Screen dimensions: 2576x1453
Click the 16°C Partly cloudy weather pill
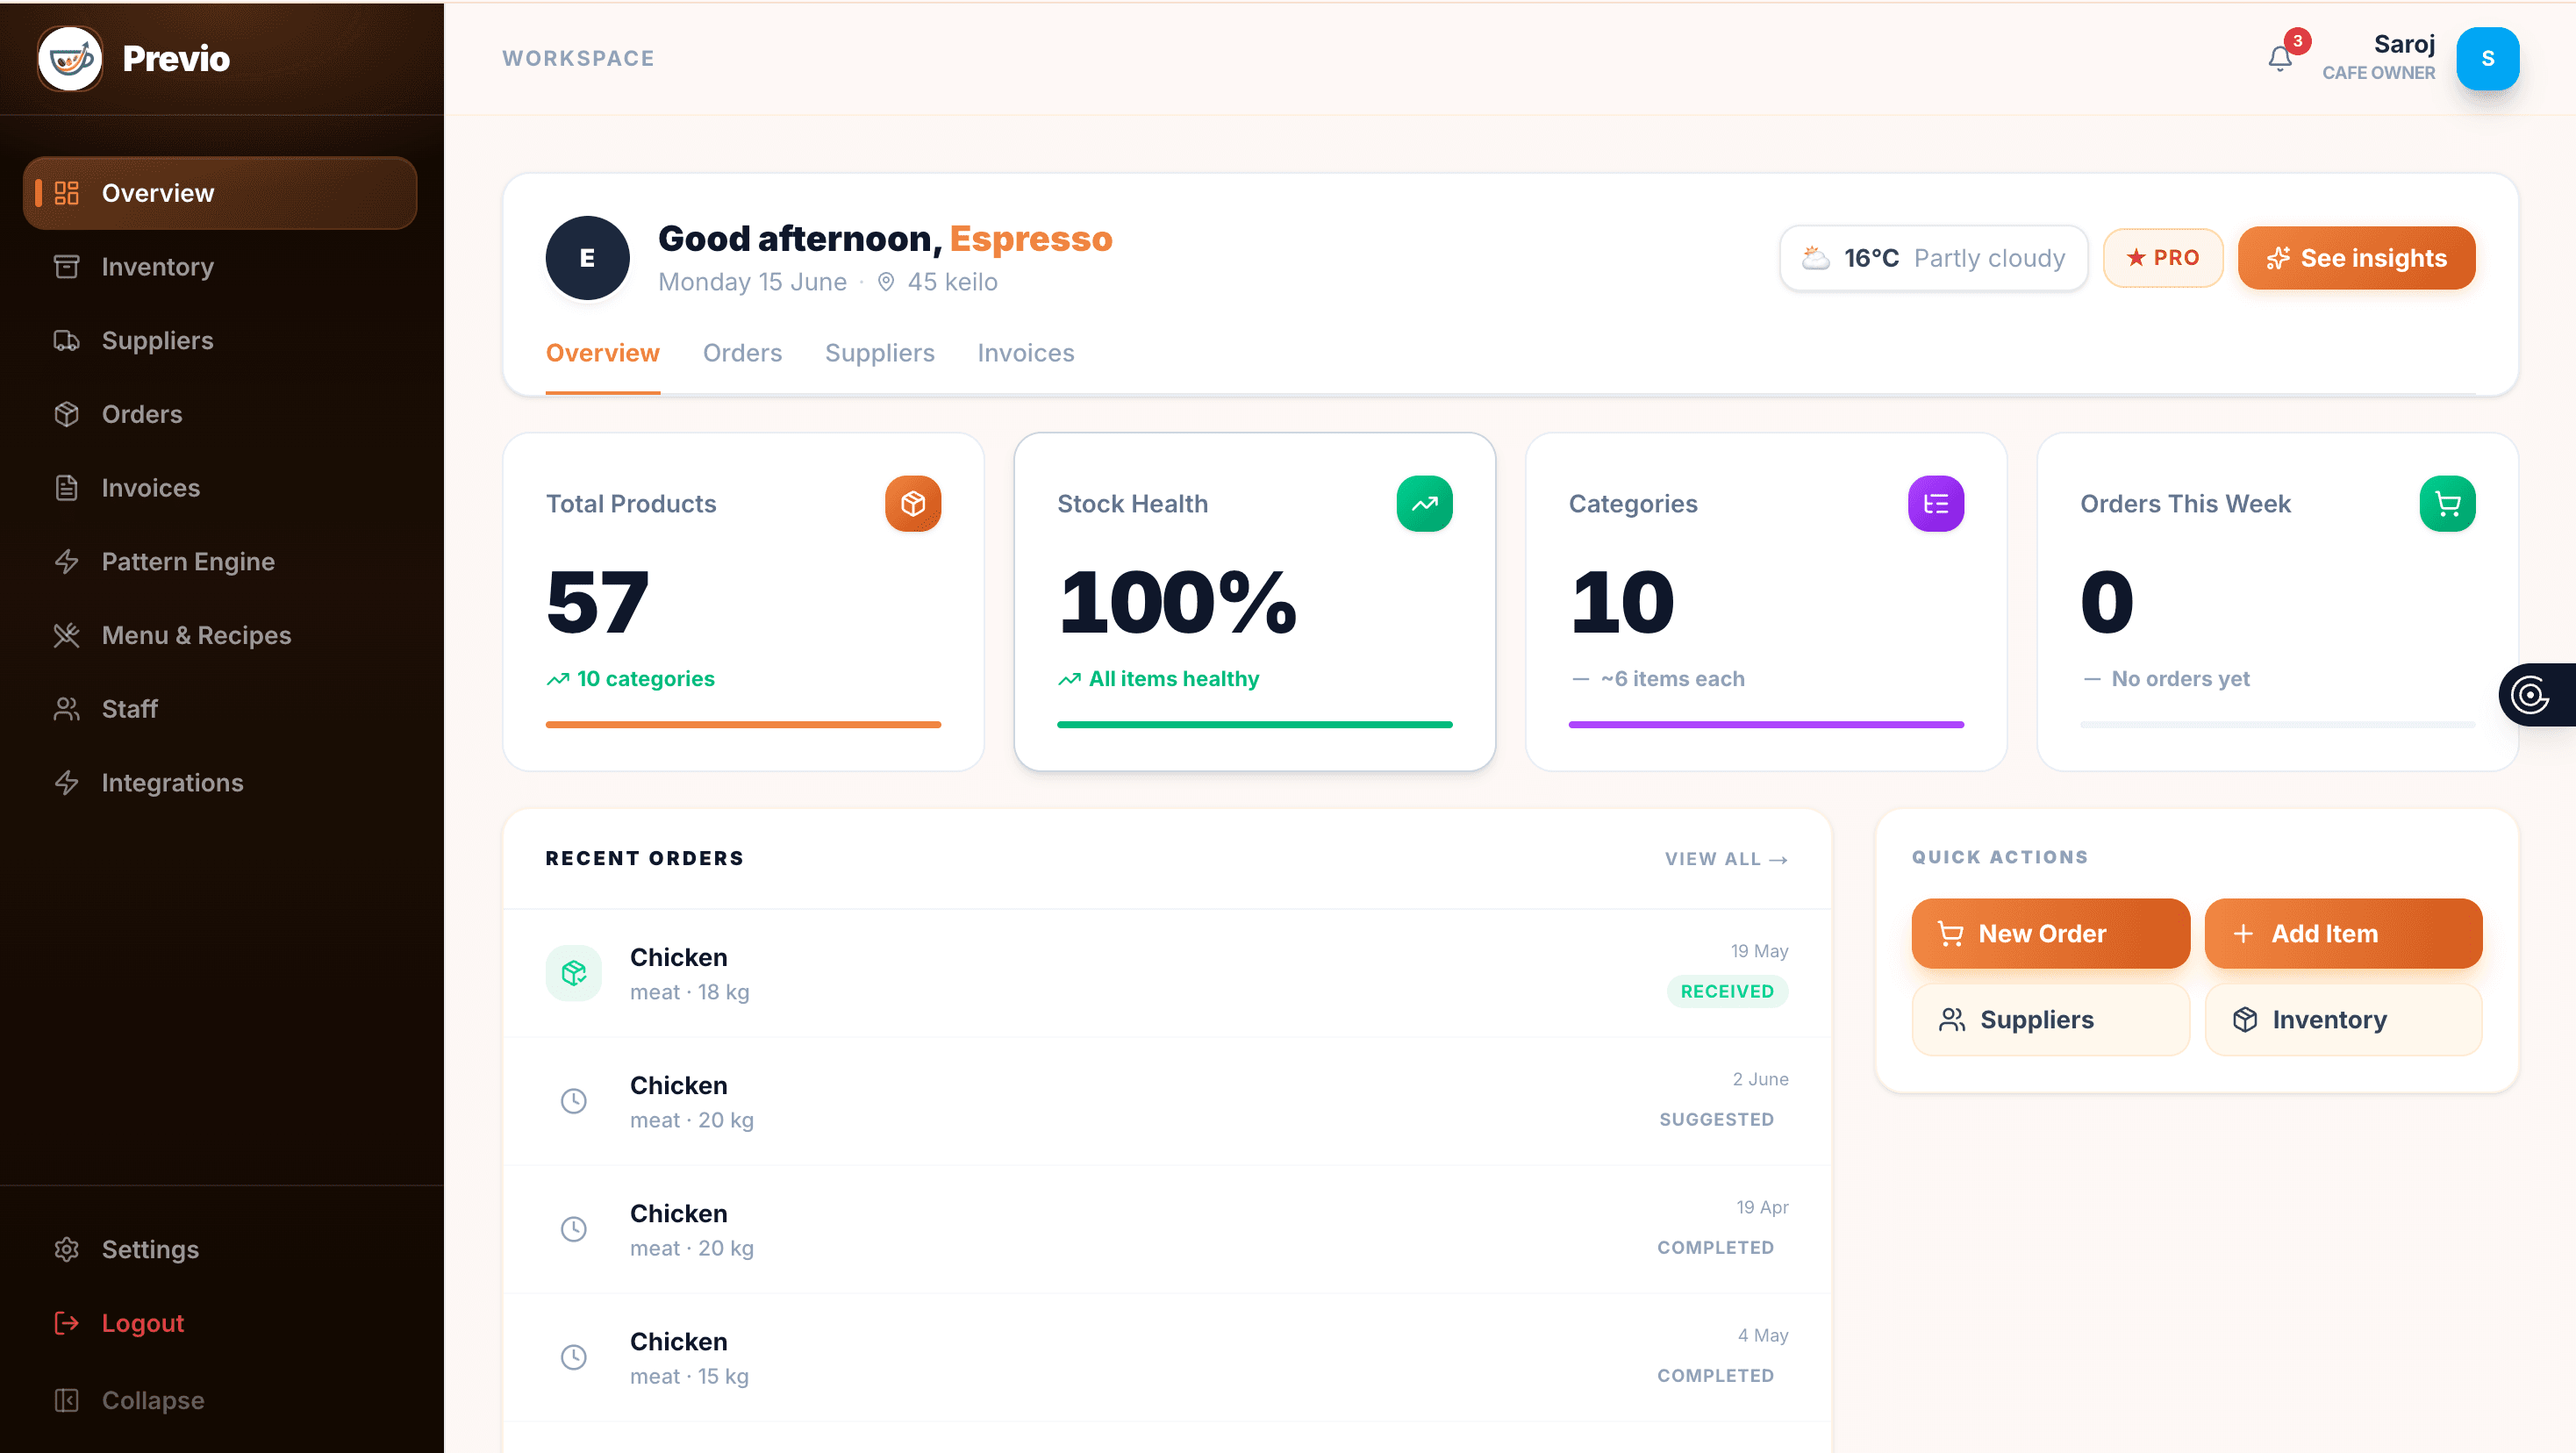click(1934, 258)
